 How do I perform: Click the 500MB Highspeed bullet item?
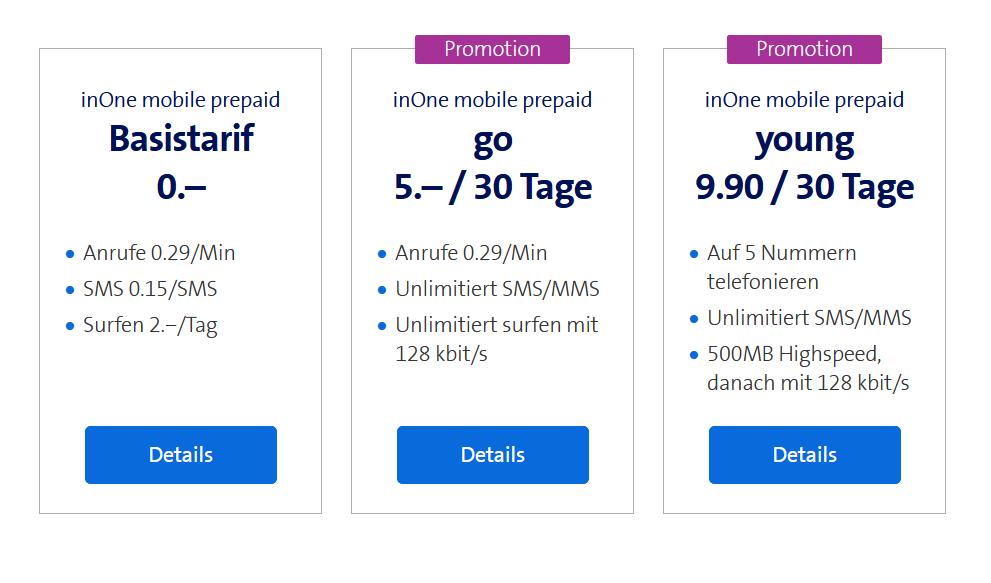(808, 368)
